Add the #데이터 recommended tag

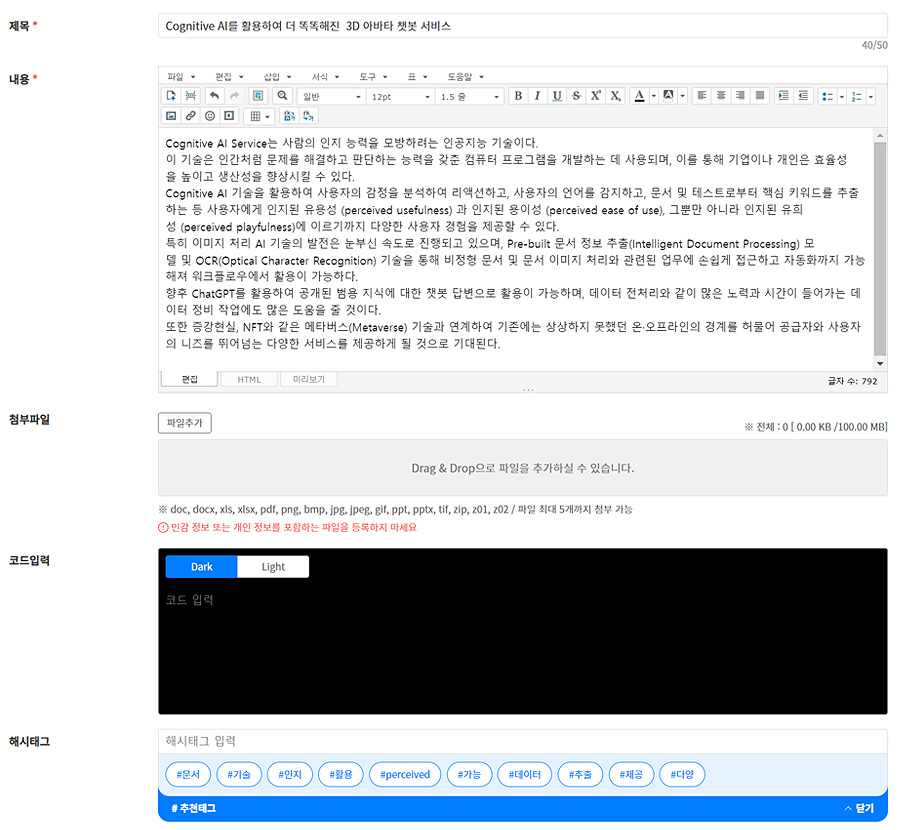coord(525,774)
